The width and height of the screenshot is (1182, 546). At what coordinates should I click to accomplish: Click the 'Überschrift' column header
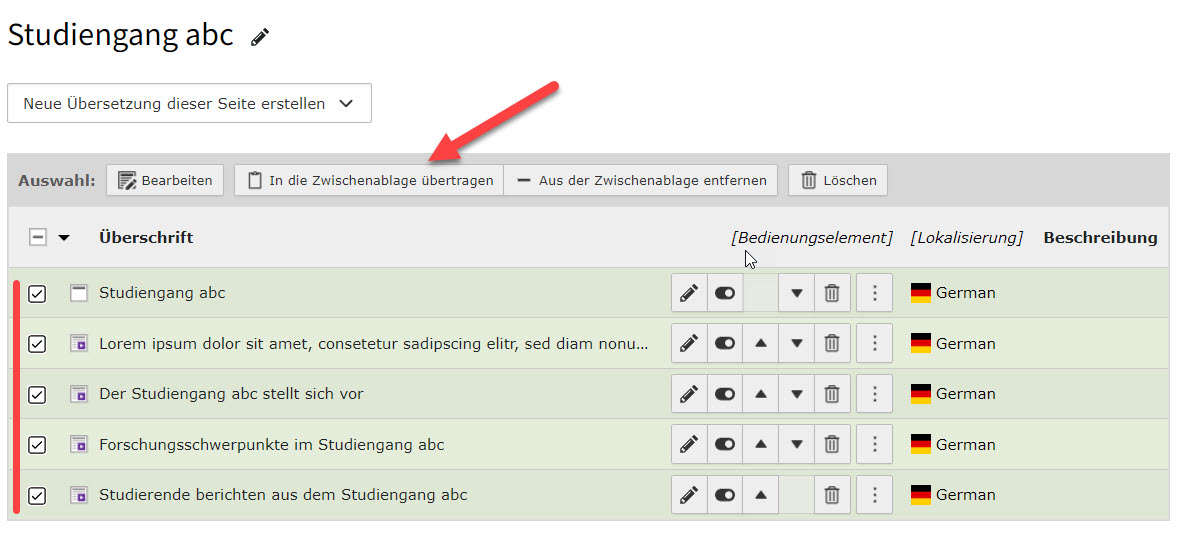tap(146, 238)
